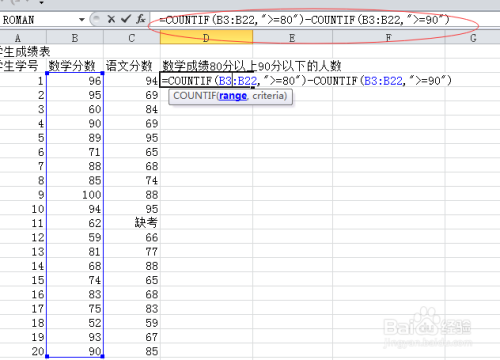Select math score 90 for student 4
This screenshot has width=500, height=360.
pos(75,124)
